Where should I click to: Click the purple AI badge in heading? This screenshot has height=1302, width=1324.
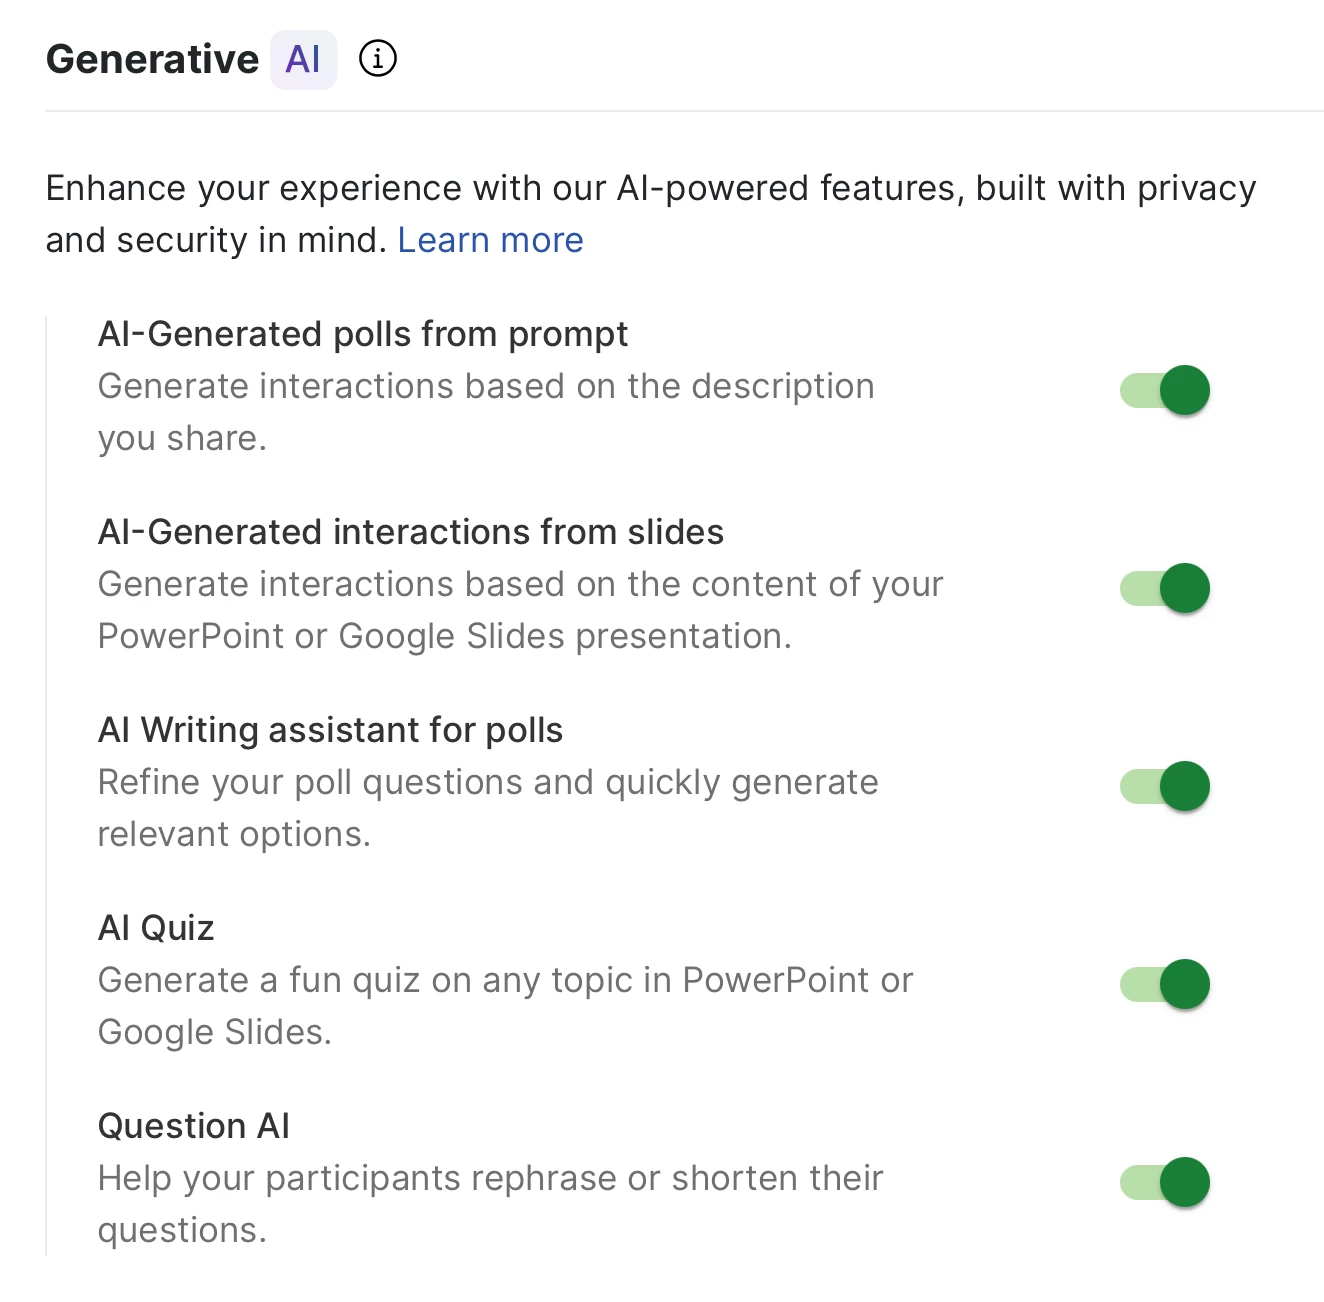303,60
